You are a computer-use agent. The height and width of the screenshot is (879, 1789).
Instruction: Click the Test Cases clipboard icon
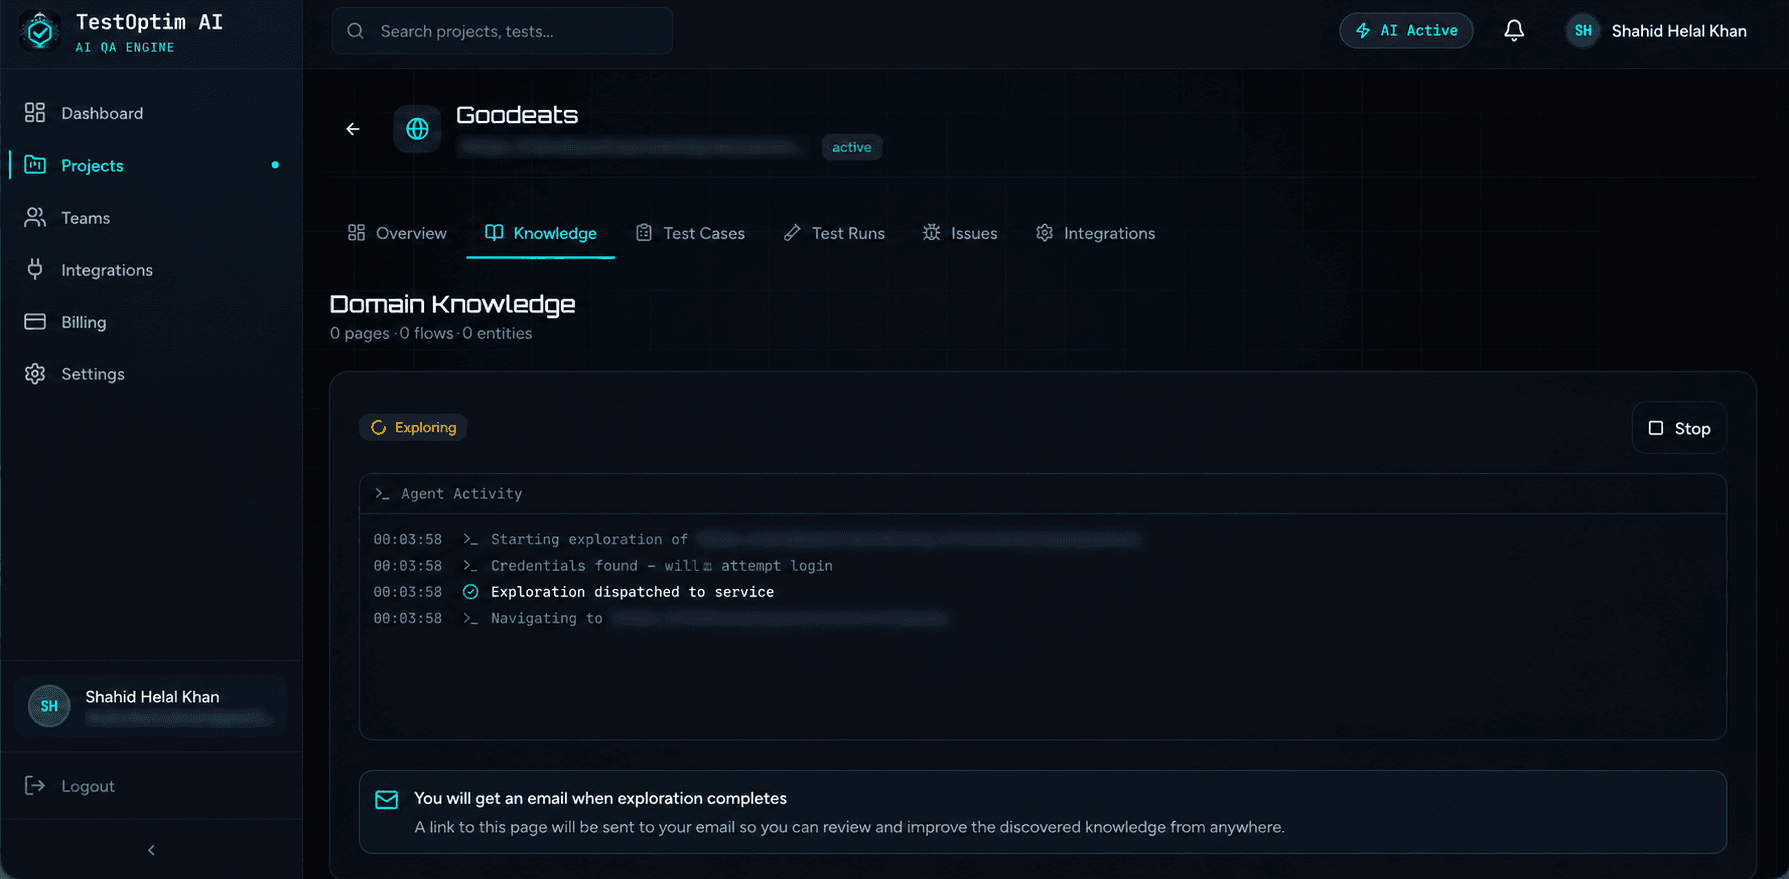tap(644, 232)
